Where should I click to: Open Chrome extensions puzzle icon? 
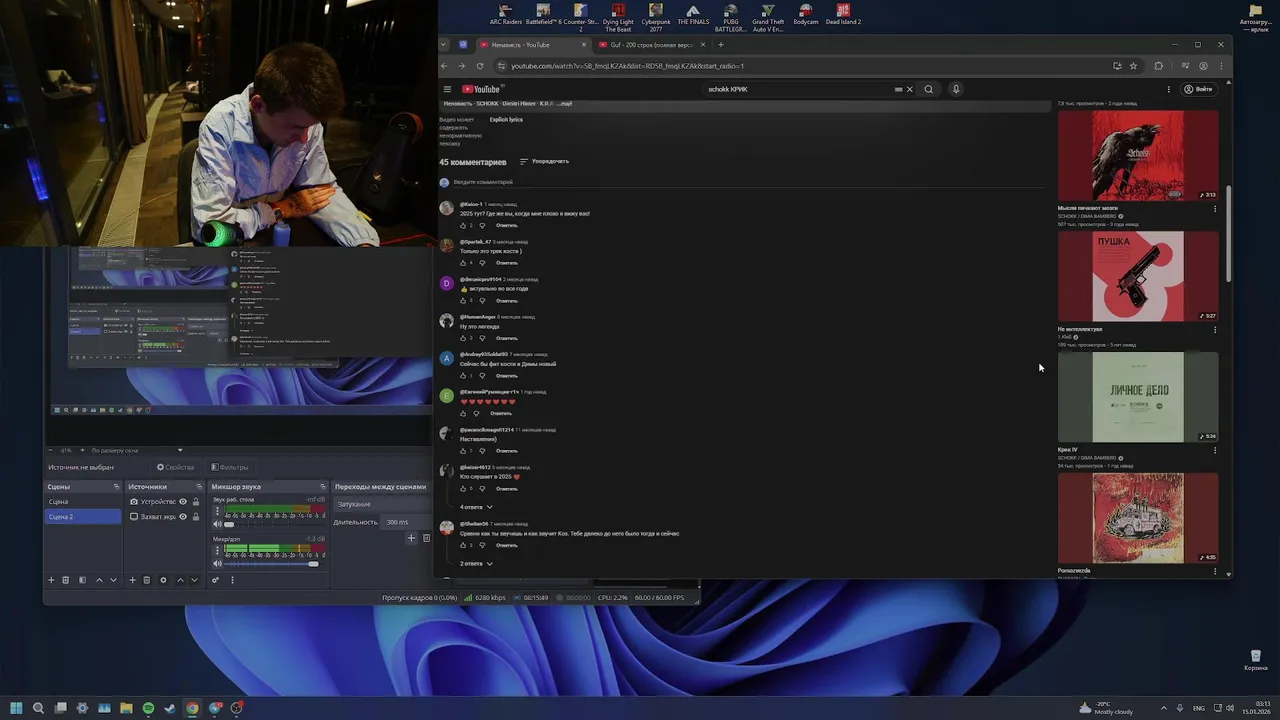point(1159,66)
